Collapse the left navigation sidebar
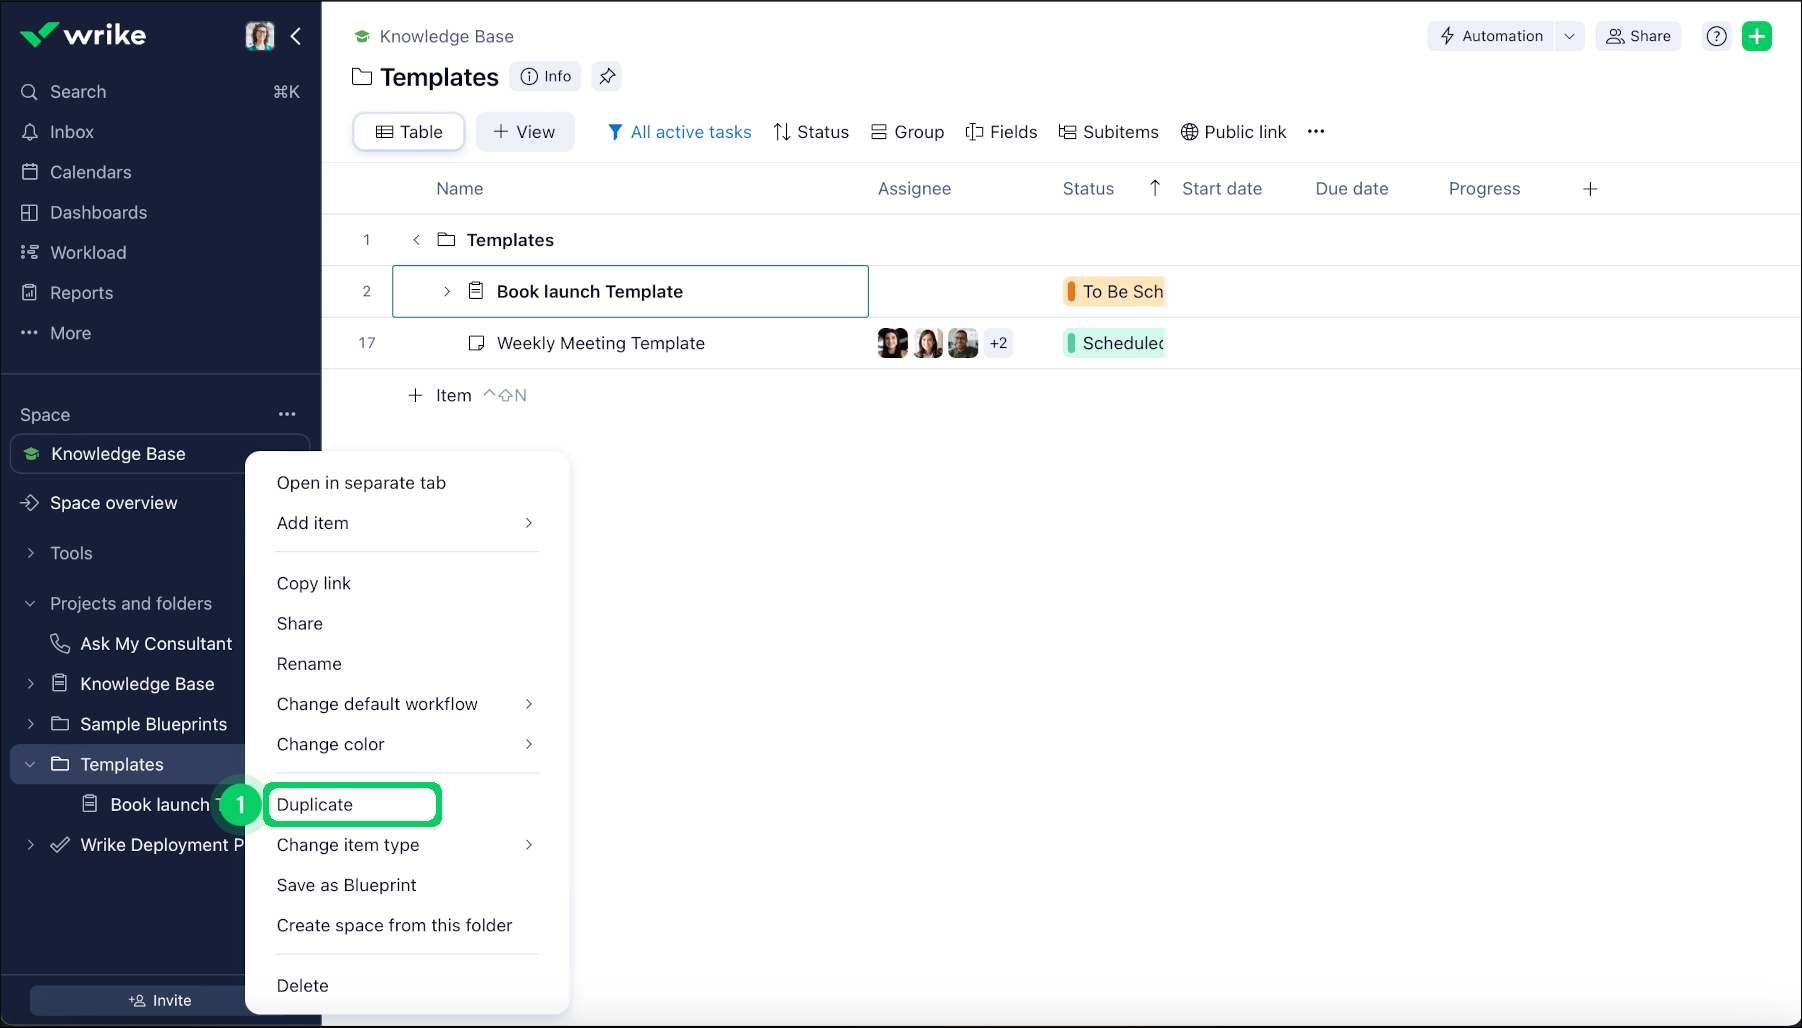 click(x=296, y=35)
